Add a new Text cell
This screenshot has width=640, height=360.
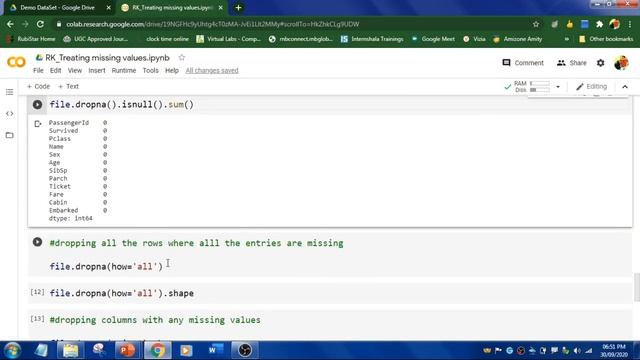tap(69, 87)
